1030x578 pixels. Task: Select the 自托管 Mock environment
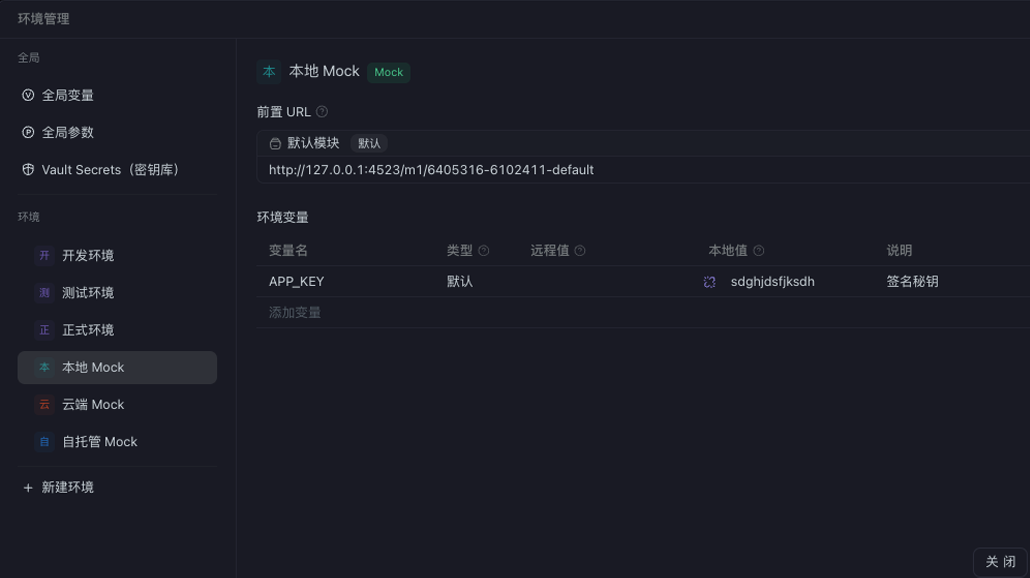tap(117, 442)
